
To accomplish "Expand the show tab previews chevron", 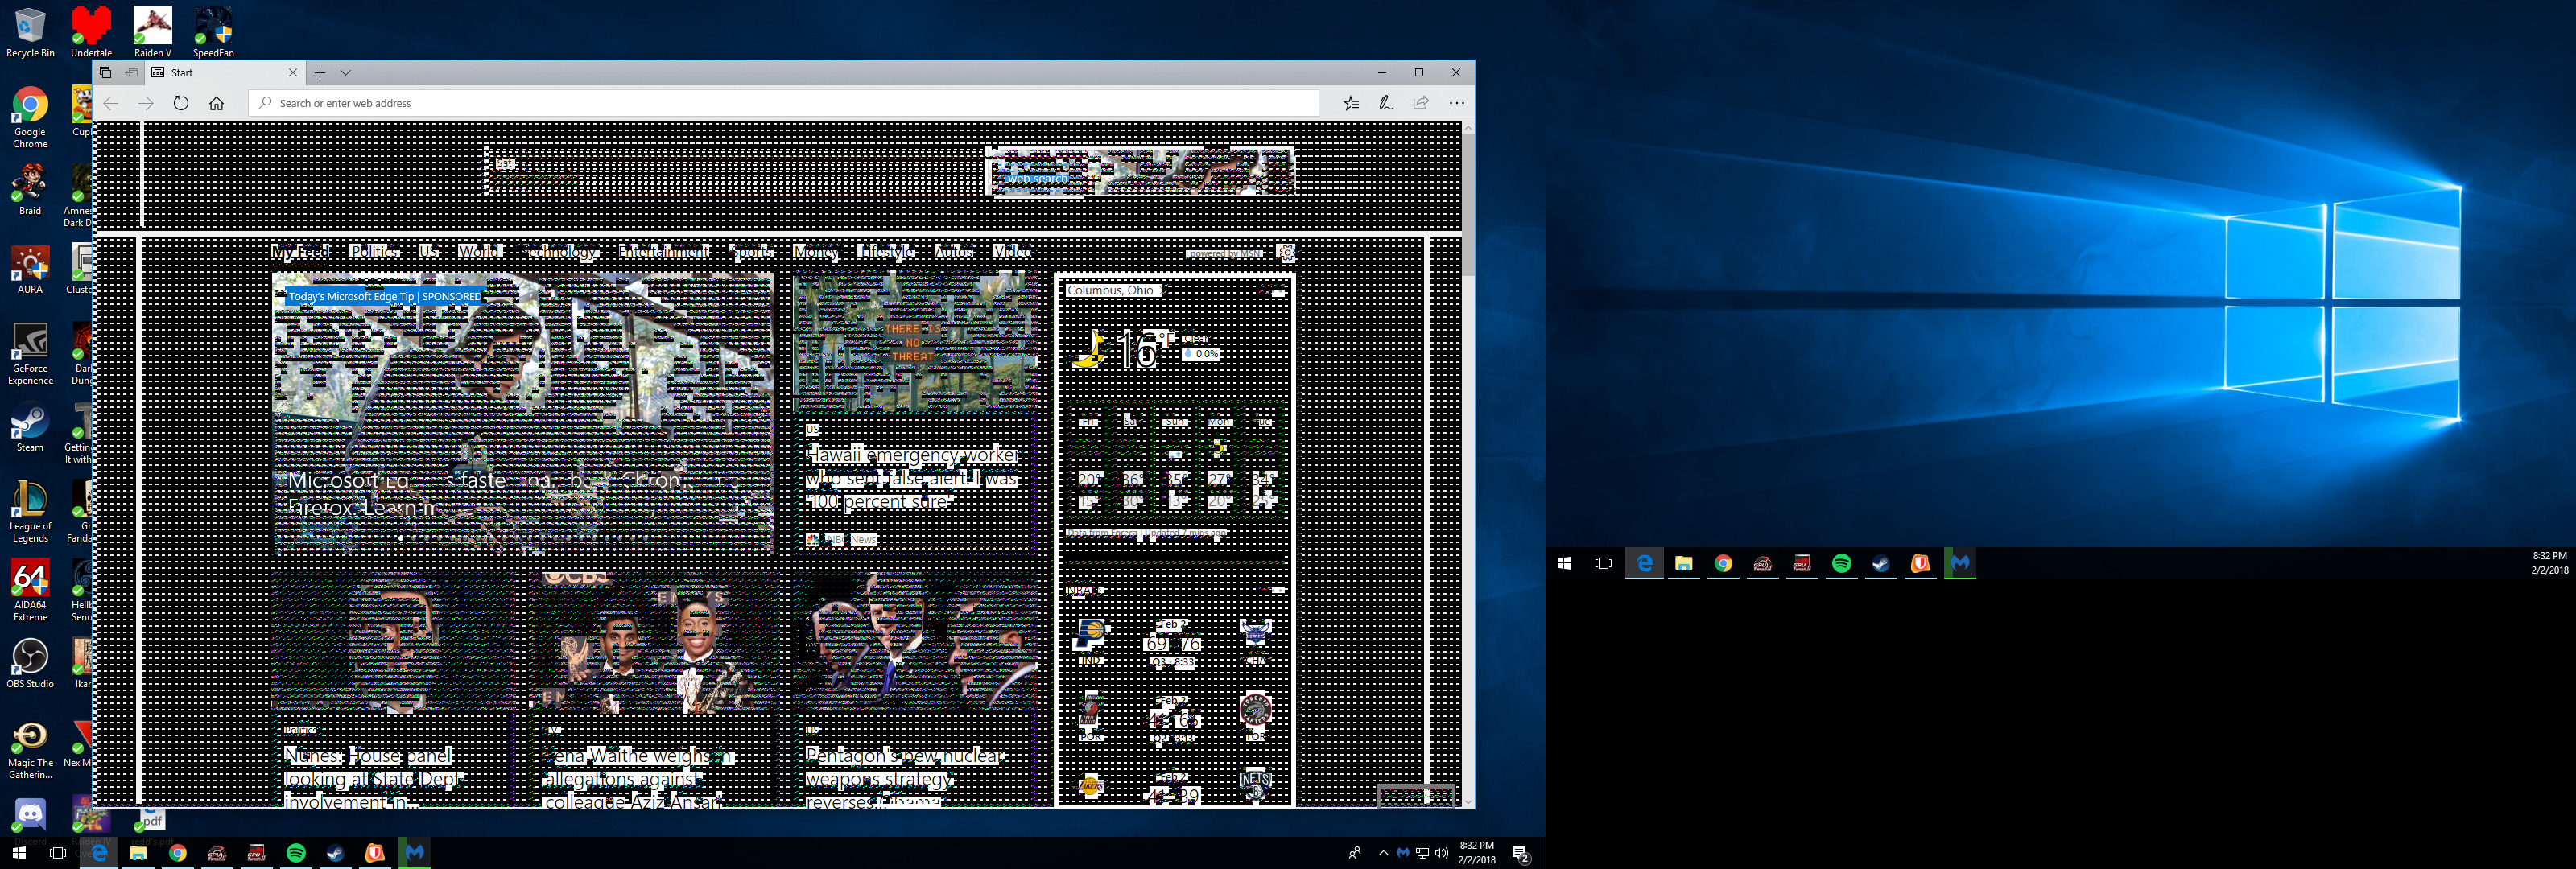I will pyautogui.click(x=346, y=73).
